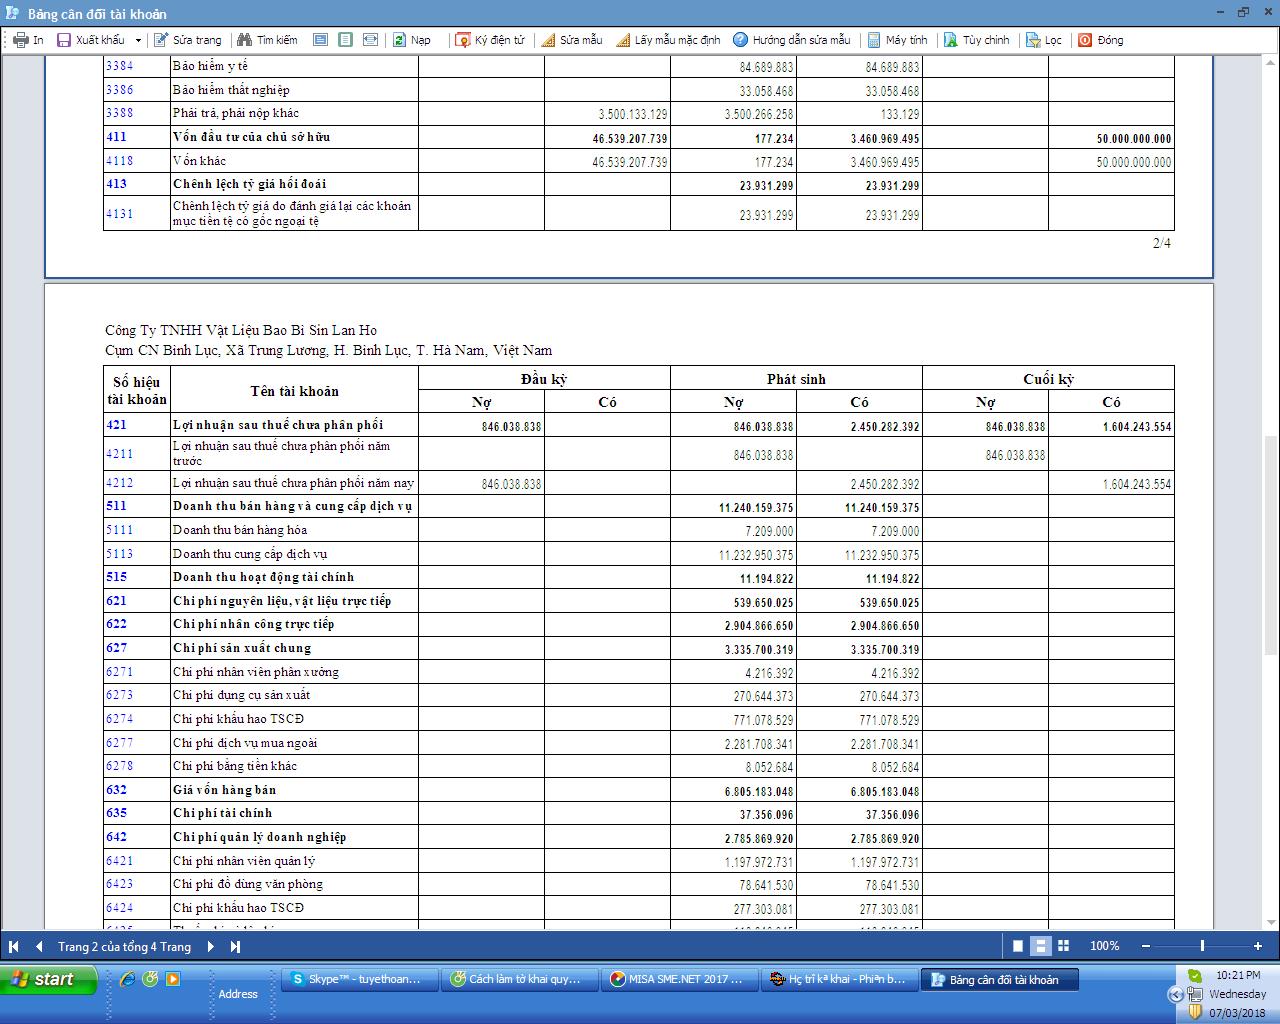This screenshot has width=1280, height=1024.
Task: Click the Đóng close report button
Action: (1100, 40)
